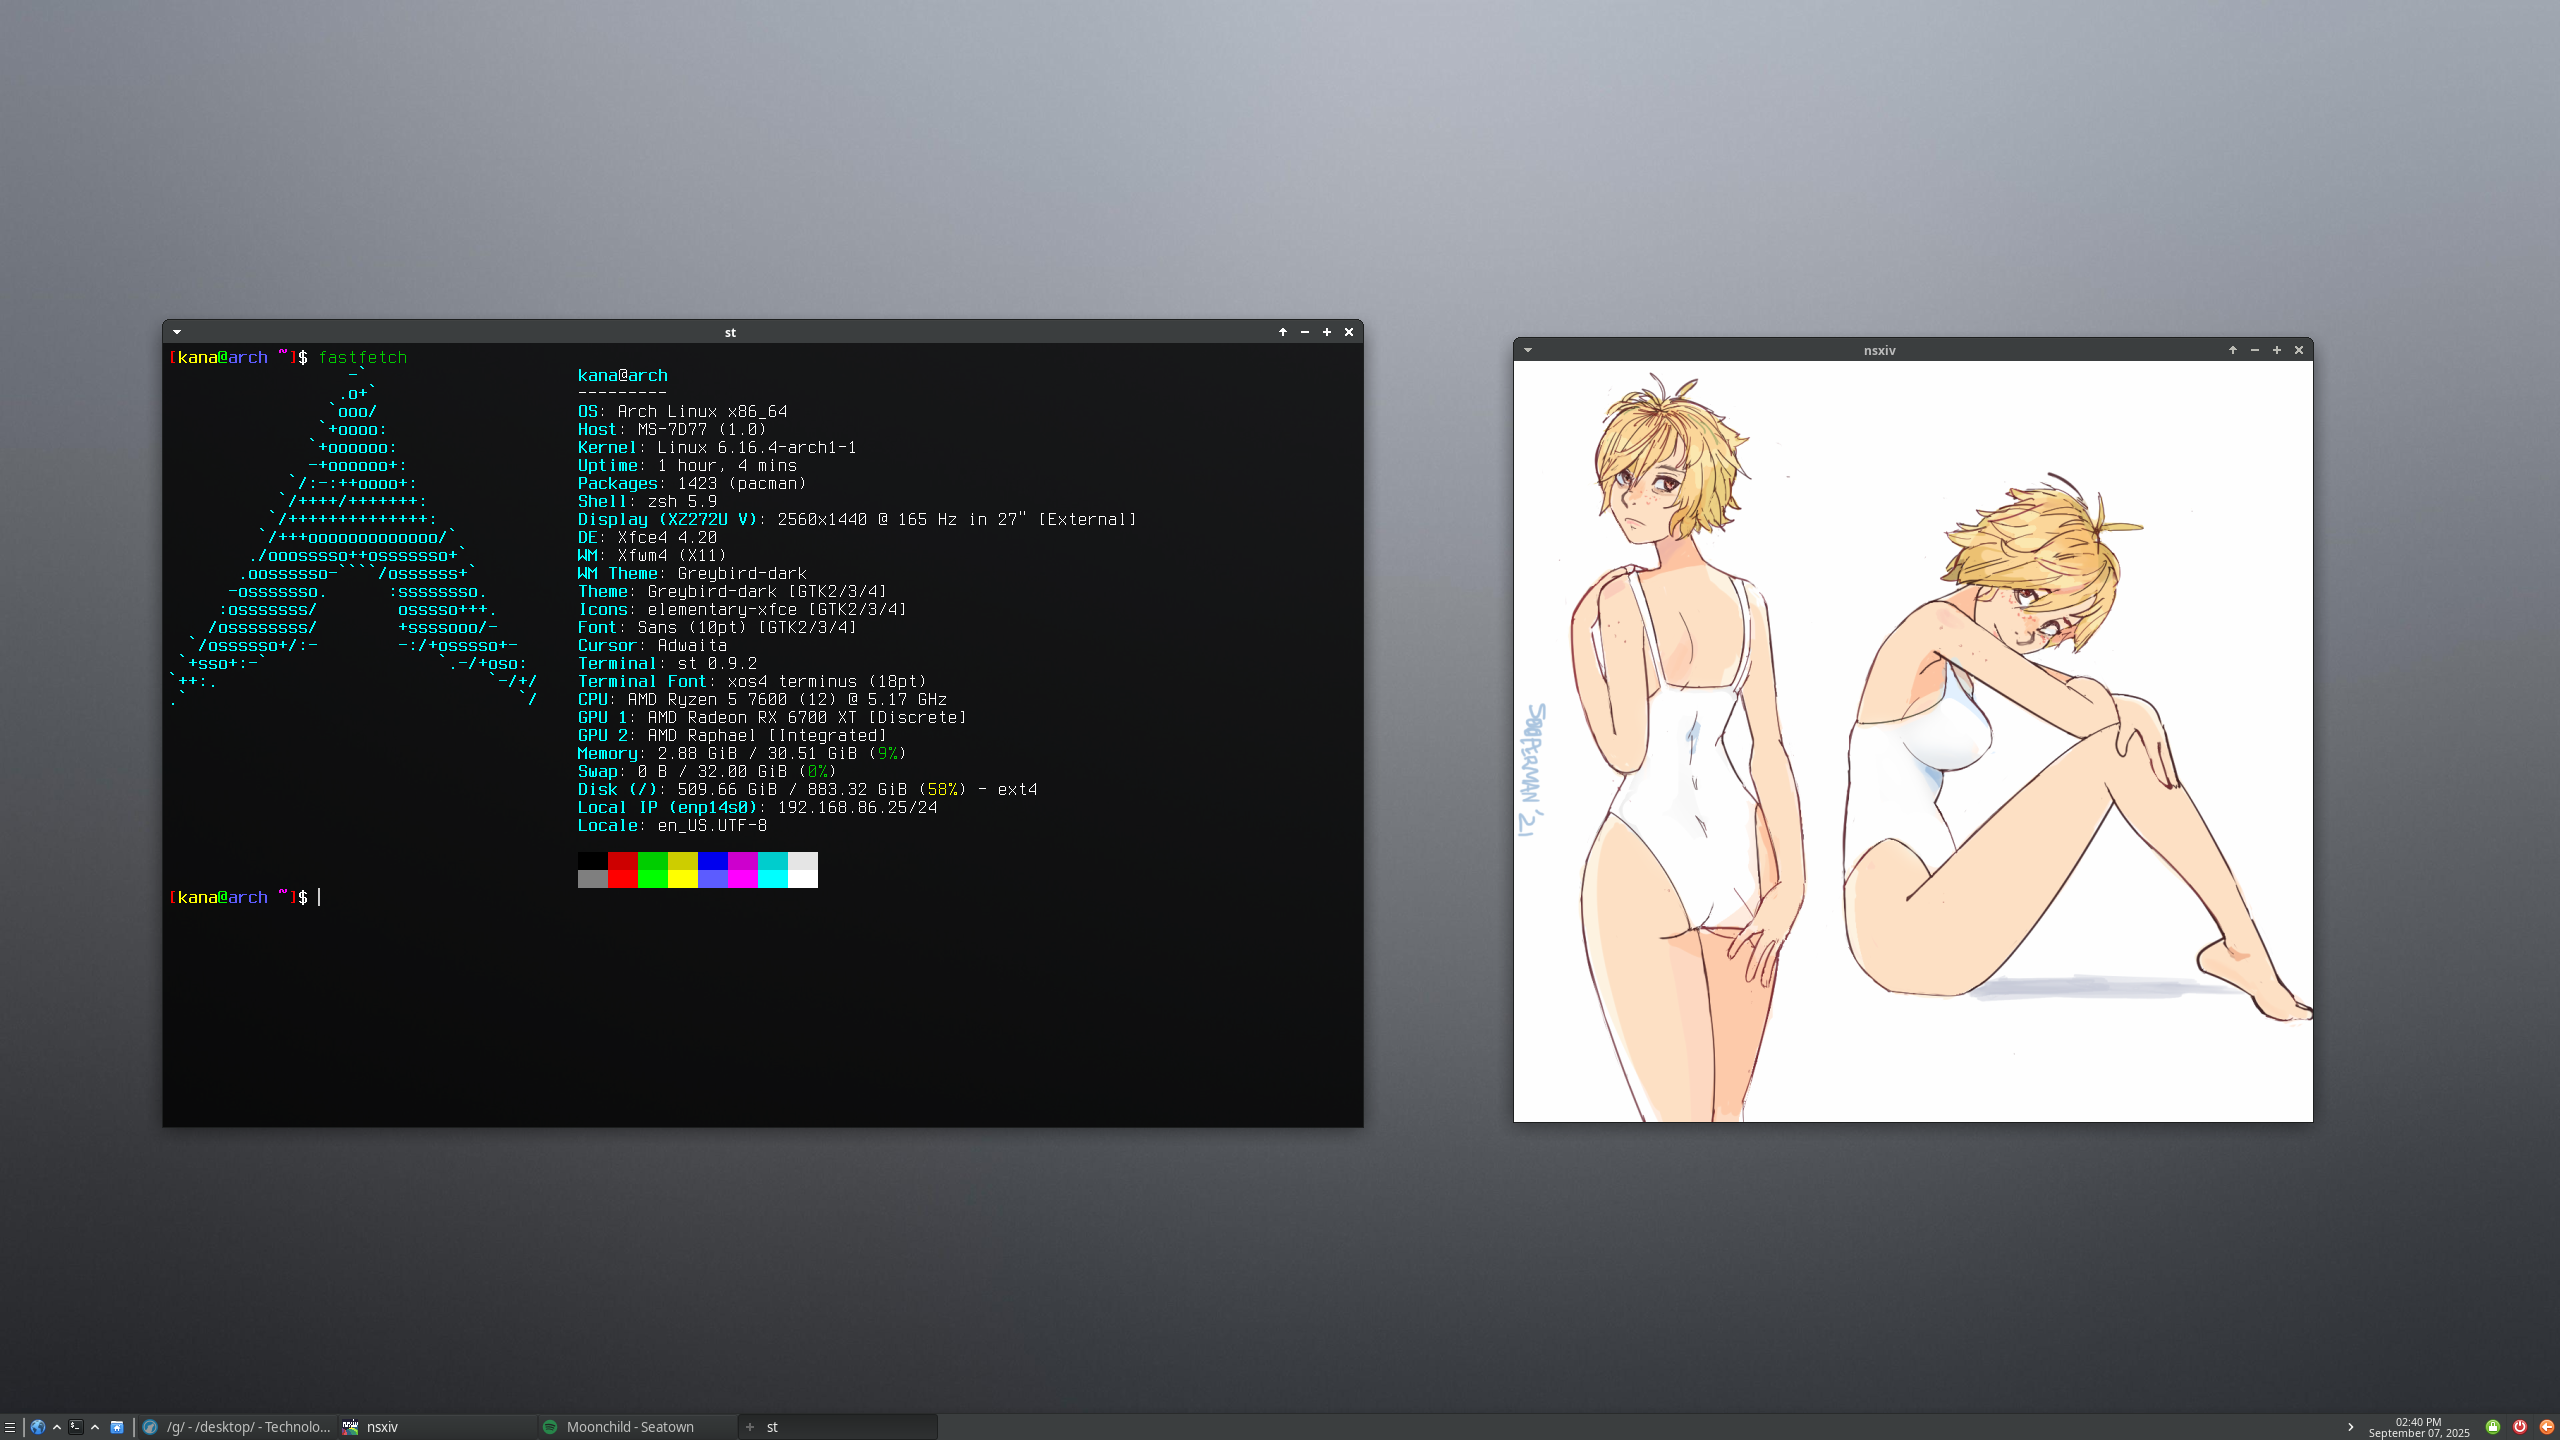2560x1440 pixels.
Task: Click the 'OS: Arch Linux x86_64' line
Action: point(682,411)
